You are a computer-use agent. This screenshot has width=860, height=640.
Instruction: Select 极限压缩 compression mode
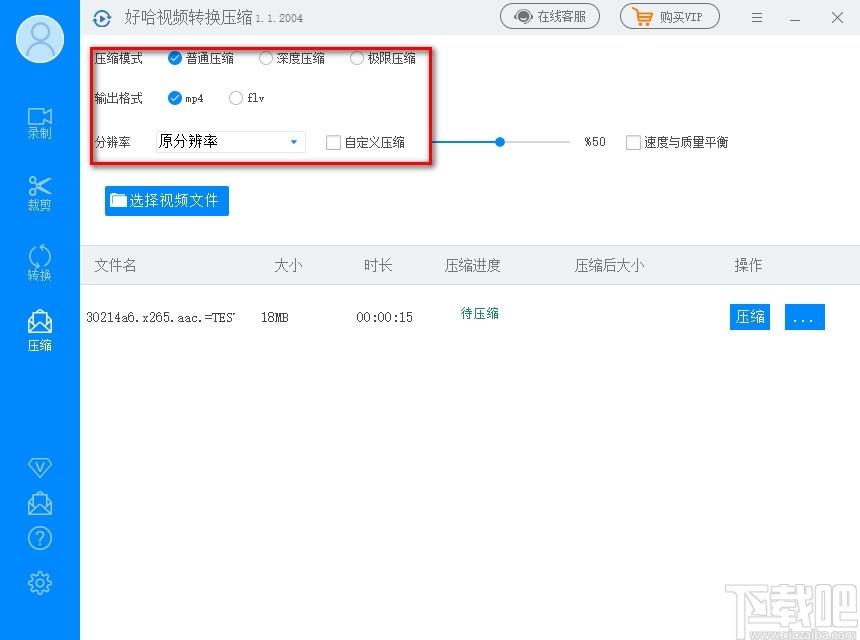pos(383,58)
